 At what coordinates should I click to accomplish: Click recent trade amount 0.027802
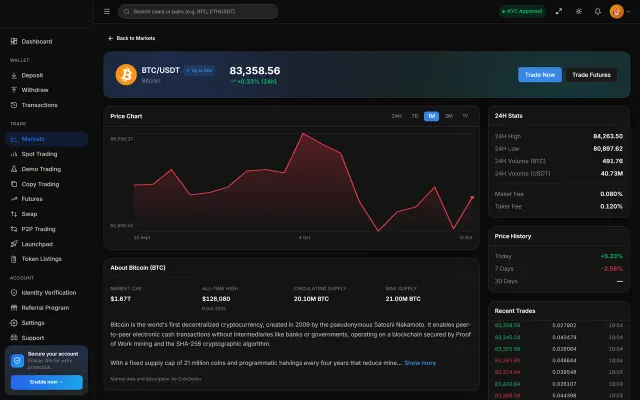pos(564,325)
